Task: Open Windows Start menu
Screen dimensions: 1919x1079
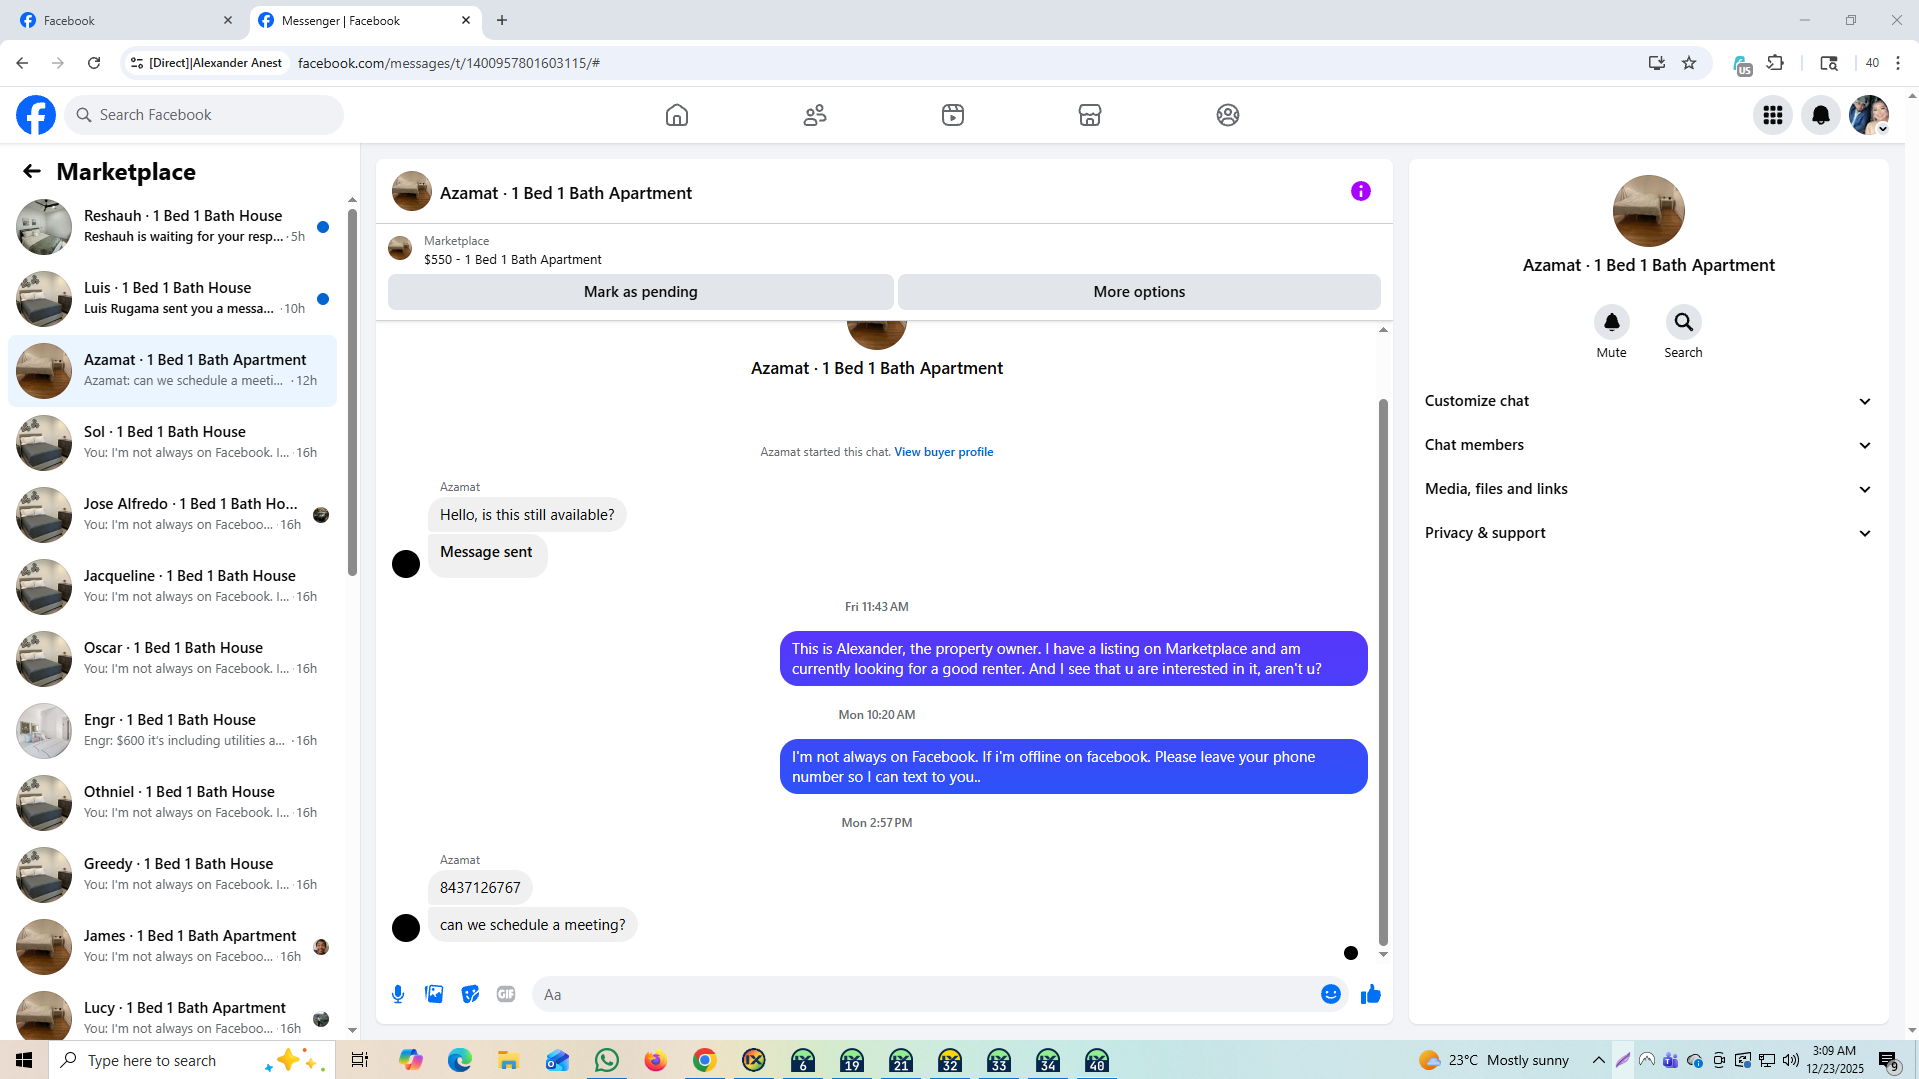Action: pos(24,1060)
